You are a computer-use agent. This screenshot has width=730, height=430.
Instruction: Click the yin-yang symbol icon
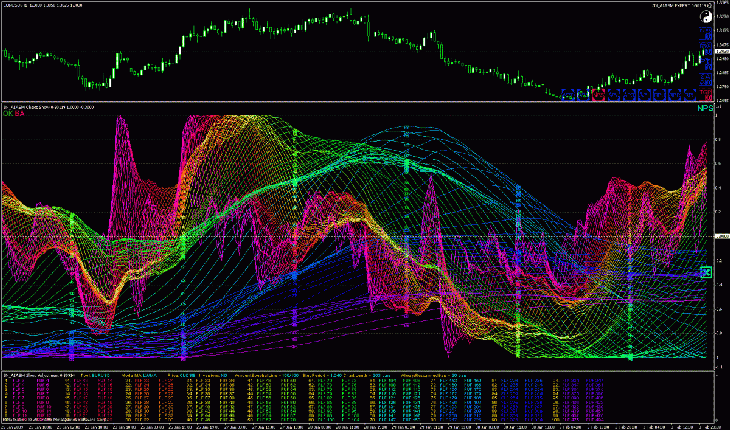(x=706, y=16)
